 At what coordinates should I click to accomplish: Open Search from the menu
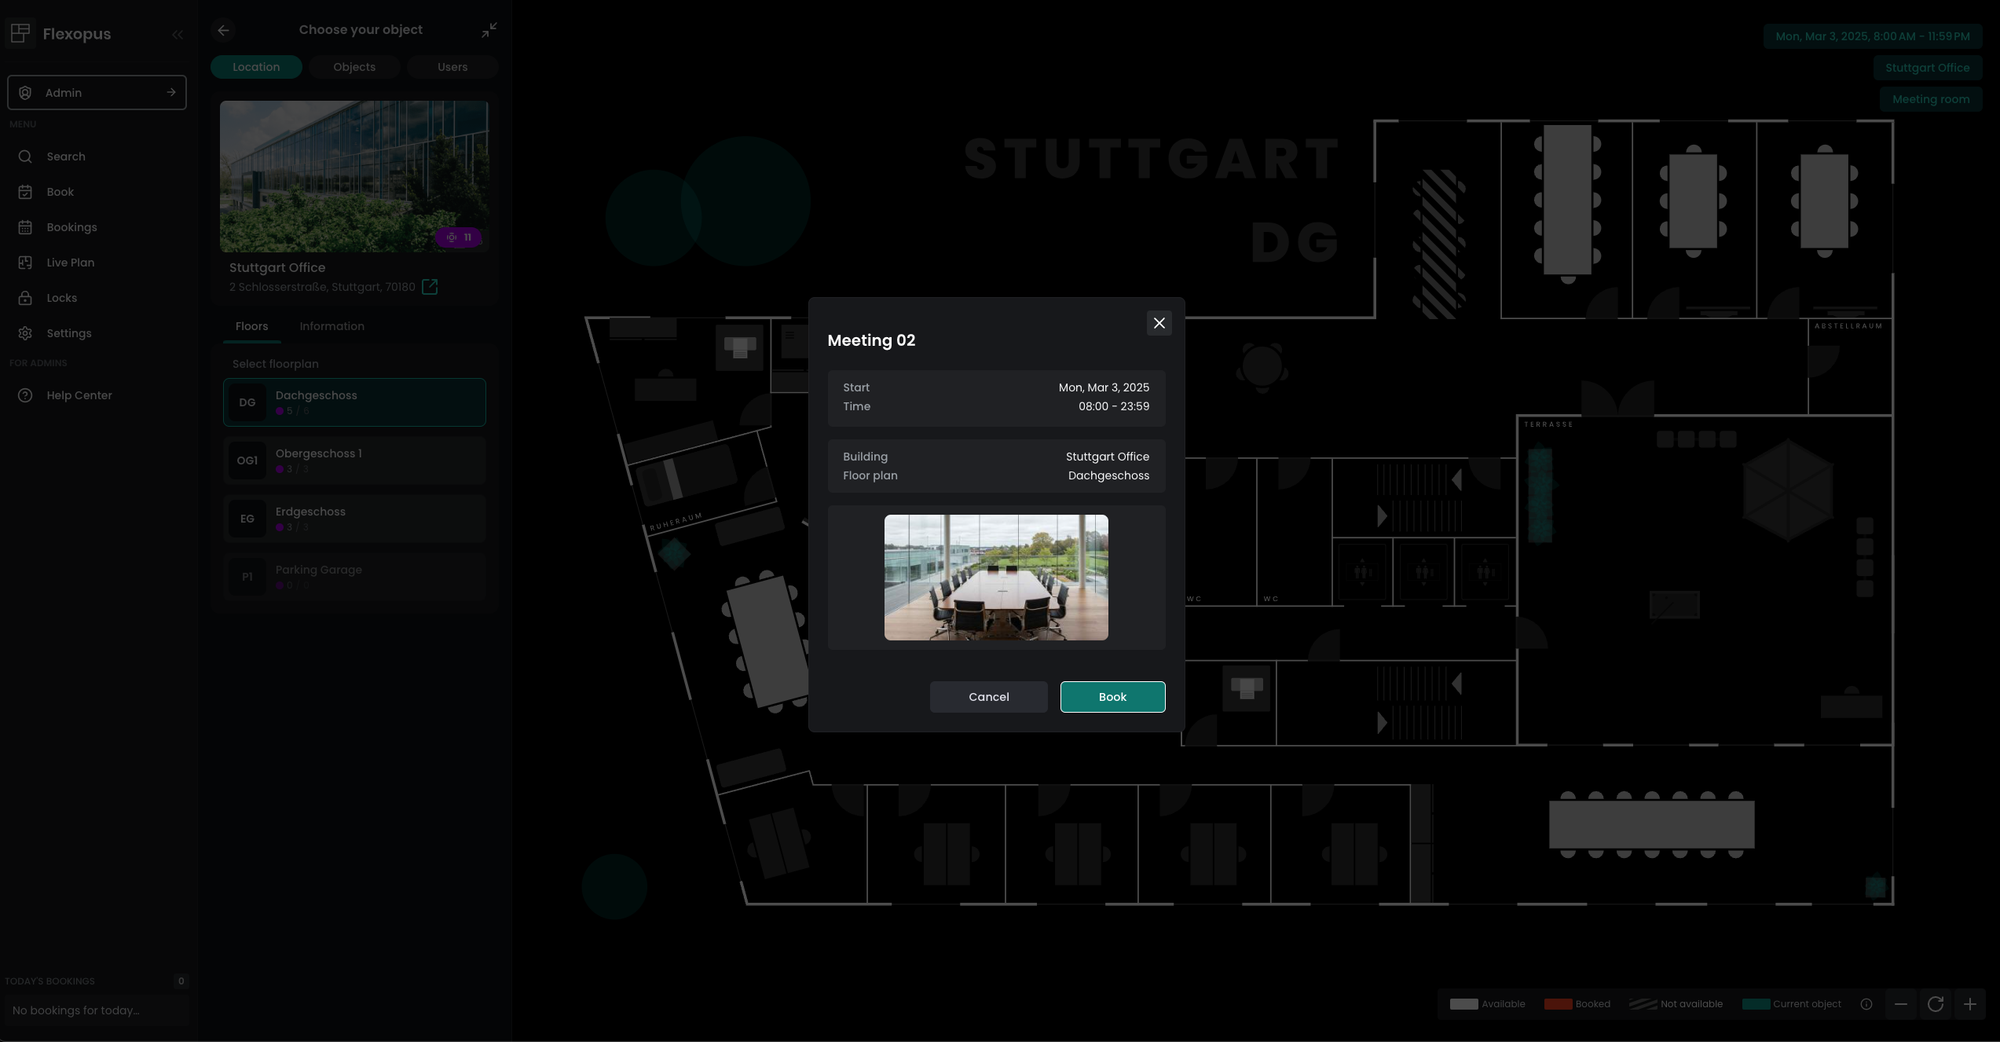click(x=65, y=157)
